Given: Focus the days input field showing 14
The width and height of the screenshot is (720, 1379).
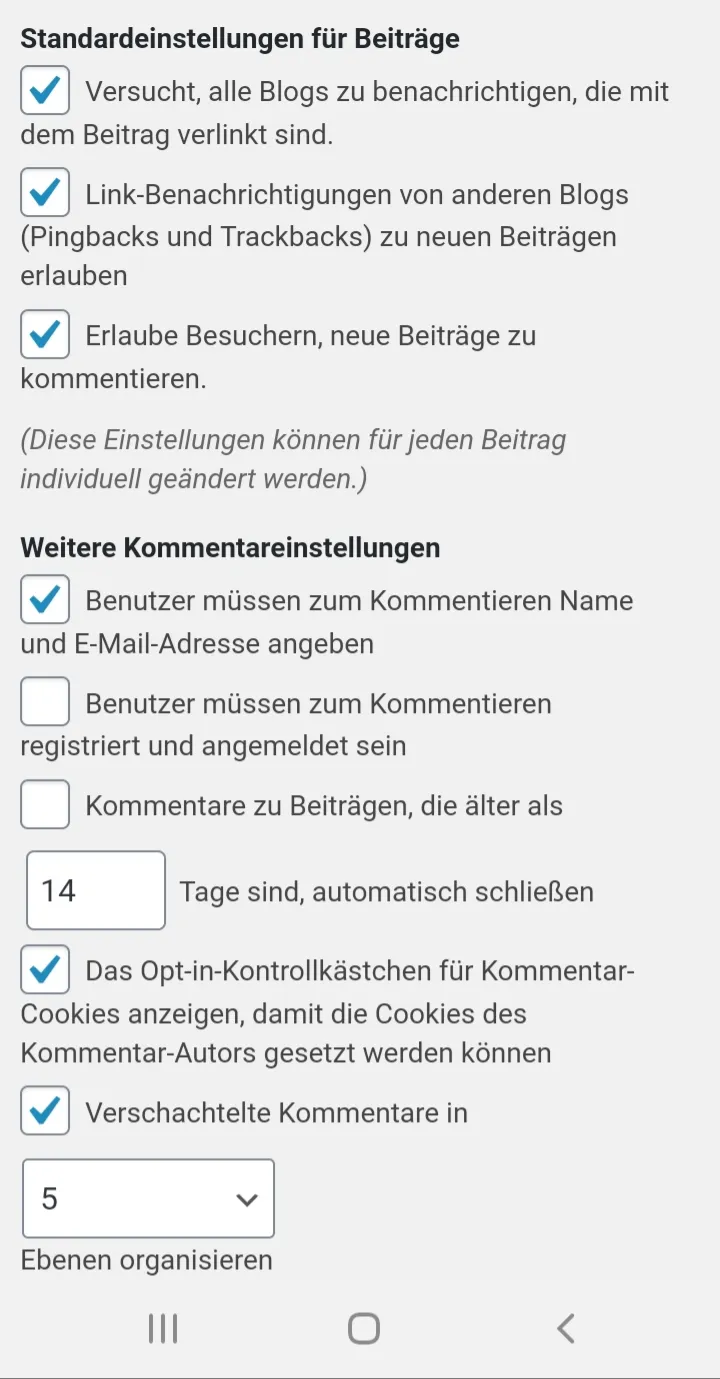Looking at the screenshot, I should (x=96, y=890).
